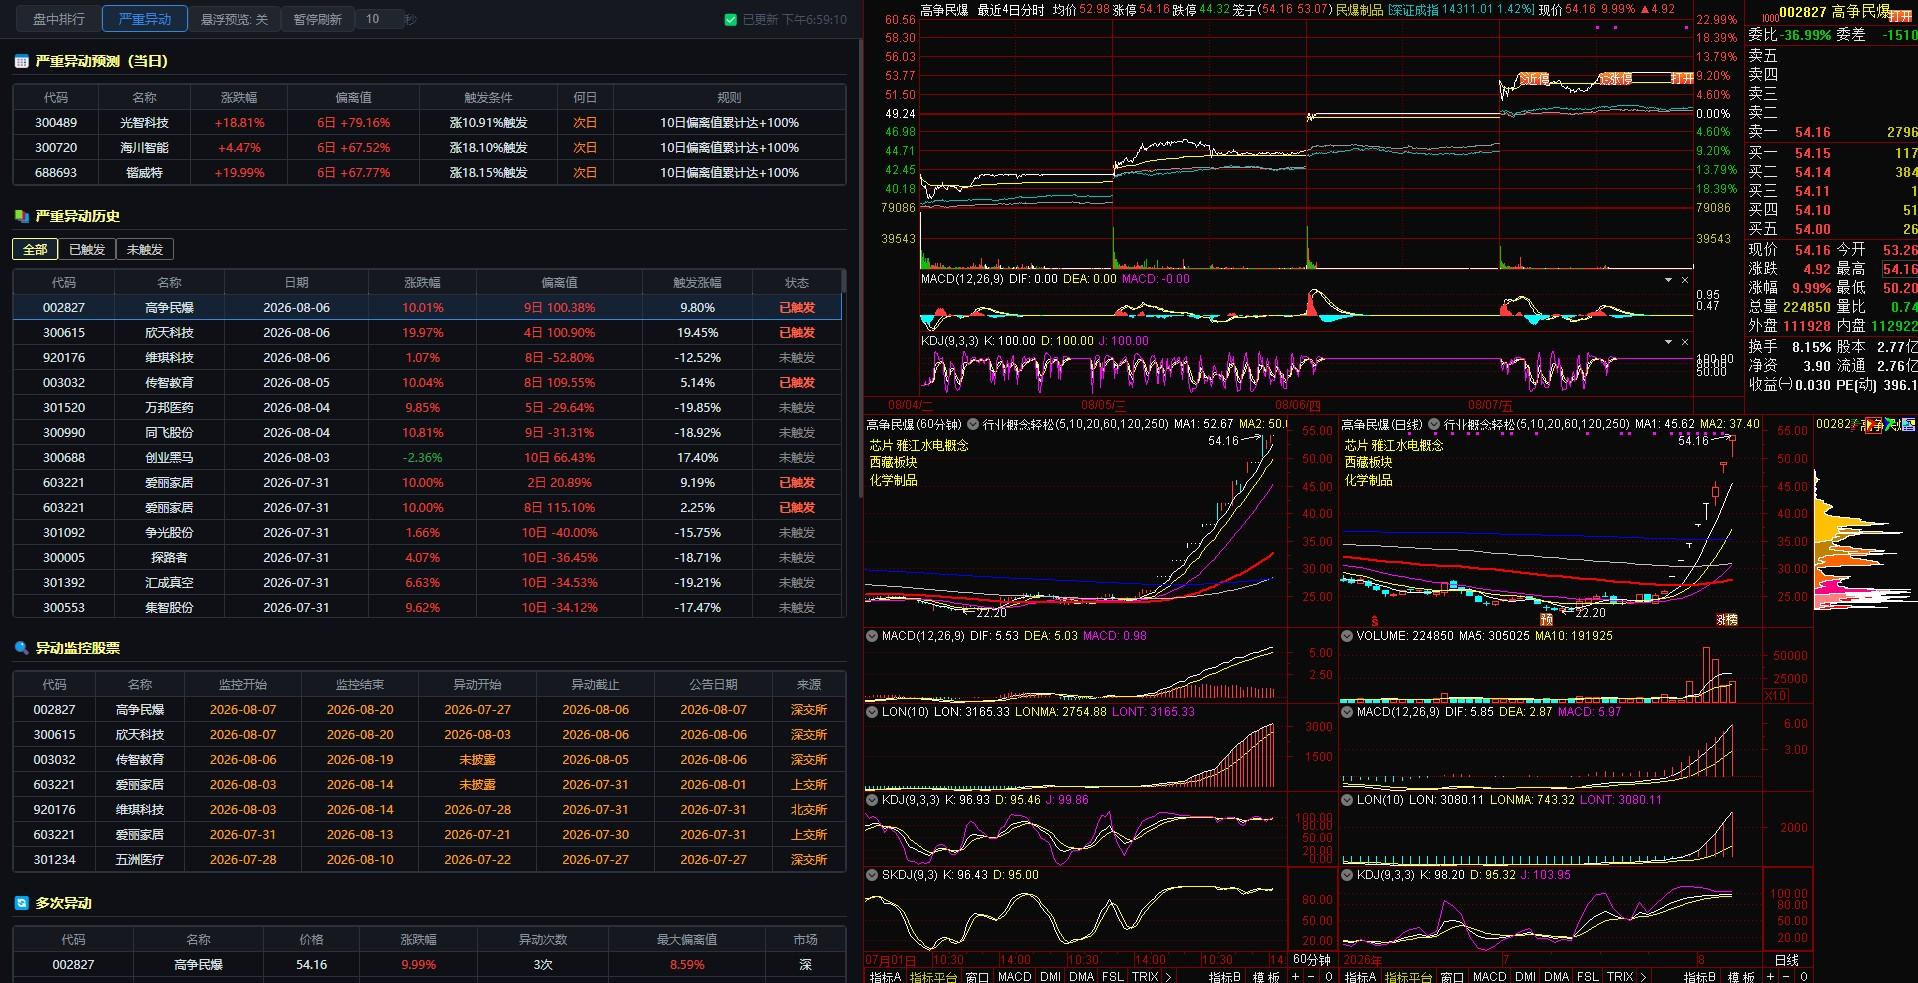This screenshot has width=1918, height=983.
Task: Select 高争民爆 row in 异动监控股票 table
Action: (x=429, y=710)
